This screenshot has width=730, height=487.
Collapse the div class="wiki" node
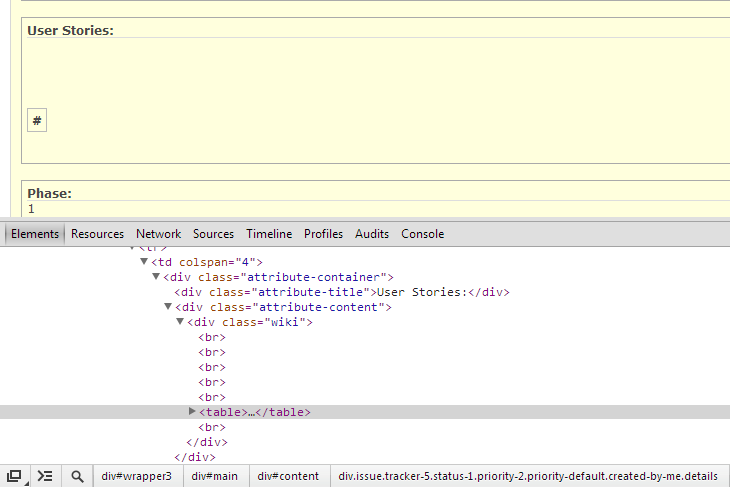[180, 322]
